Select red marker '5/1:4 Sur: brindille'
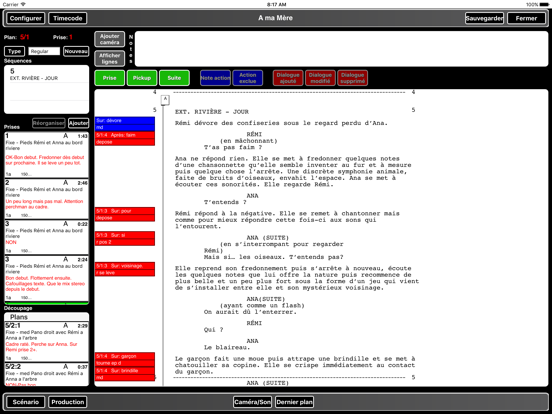 pyautogui.click(x=125, y=374)
